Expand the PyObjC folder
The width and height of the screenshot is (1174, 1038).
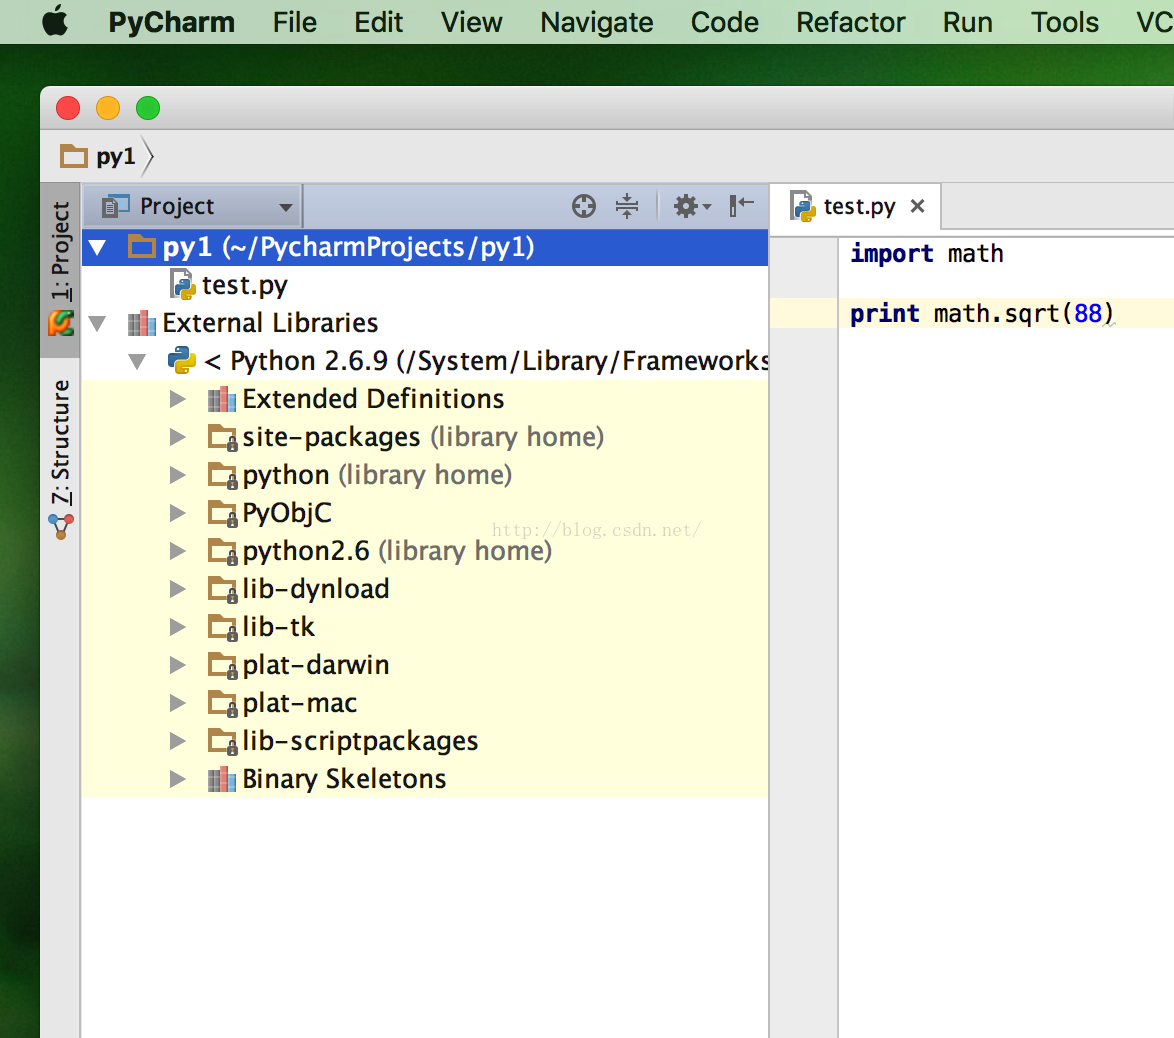point(177,513)
